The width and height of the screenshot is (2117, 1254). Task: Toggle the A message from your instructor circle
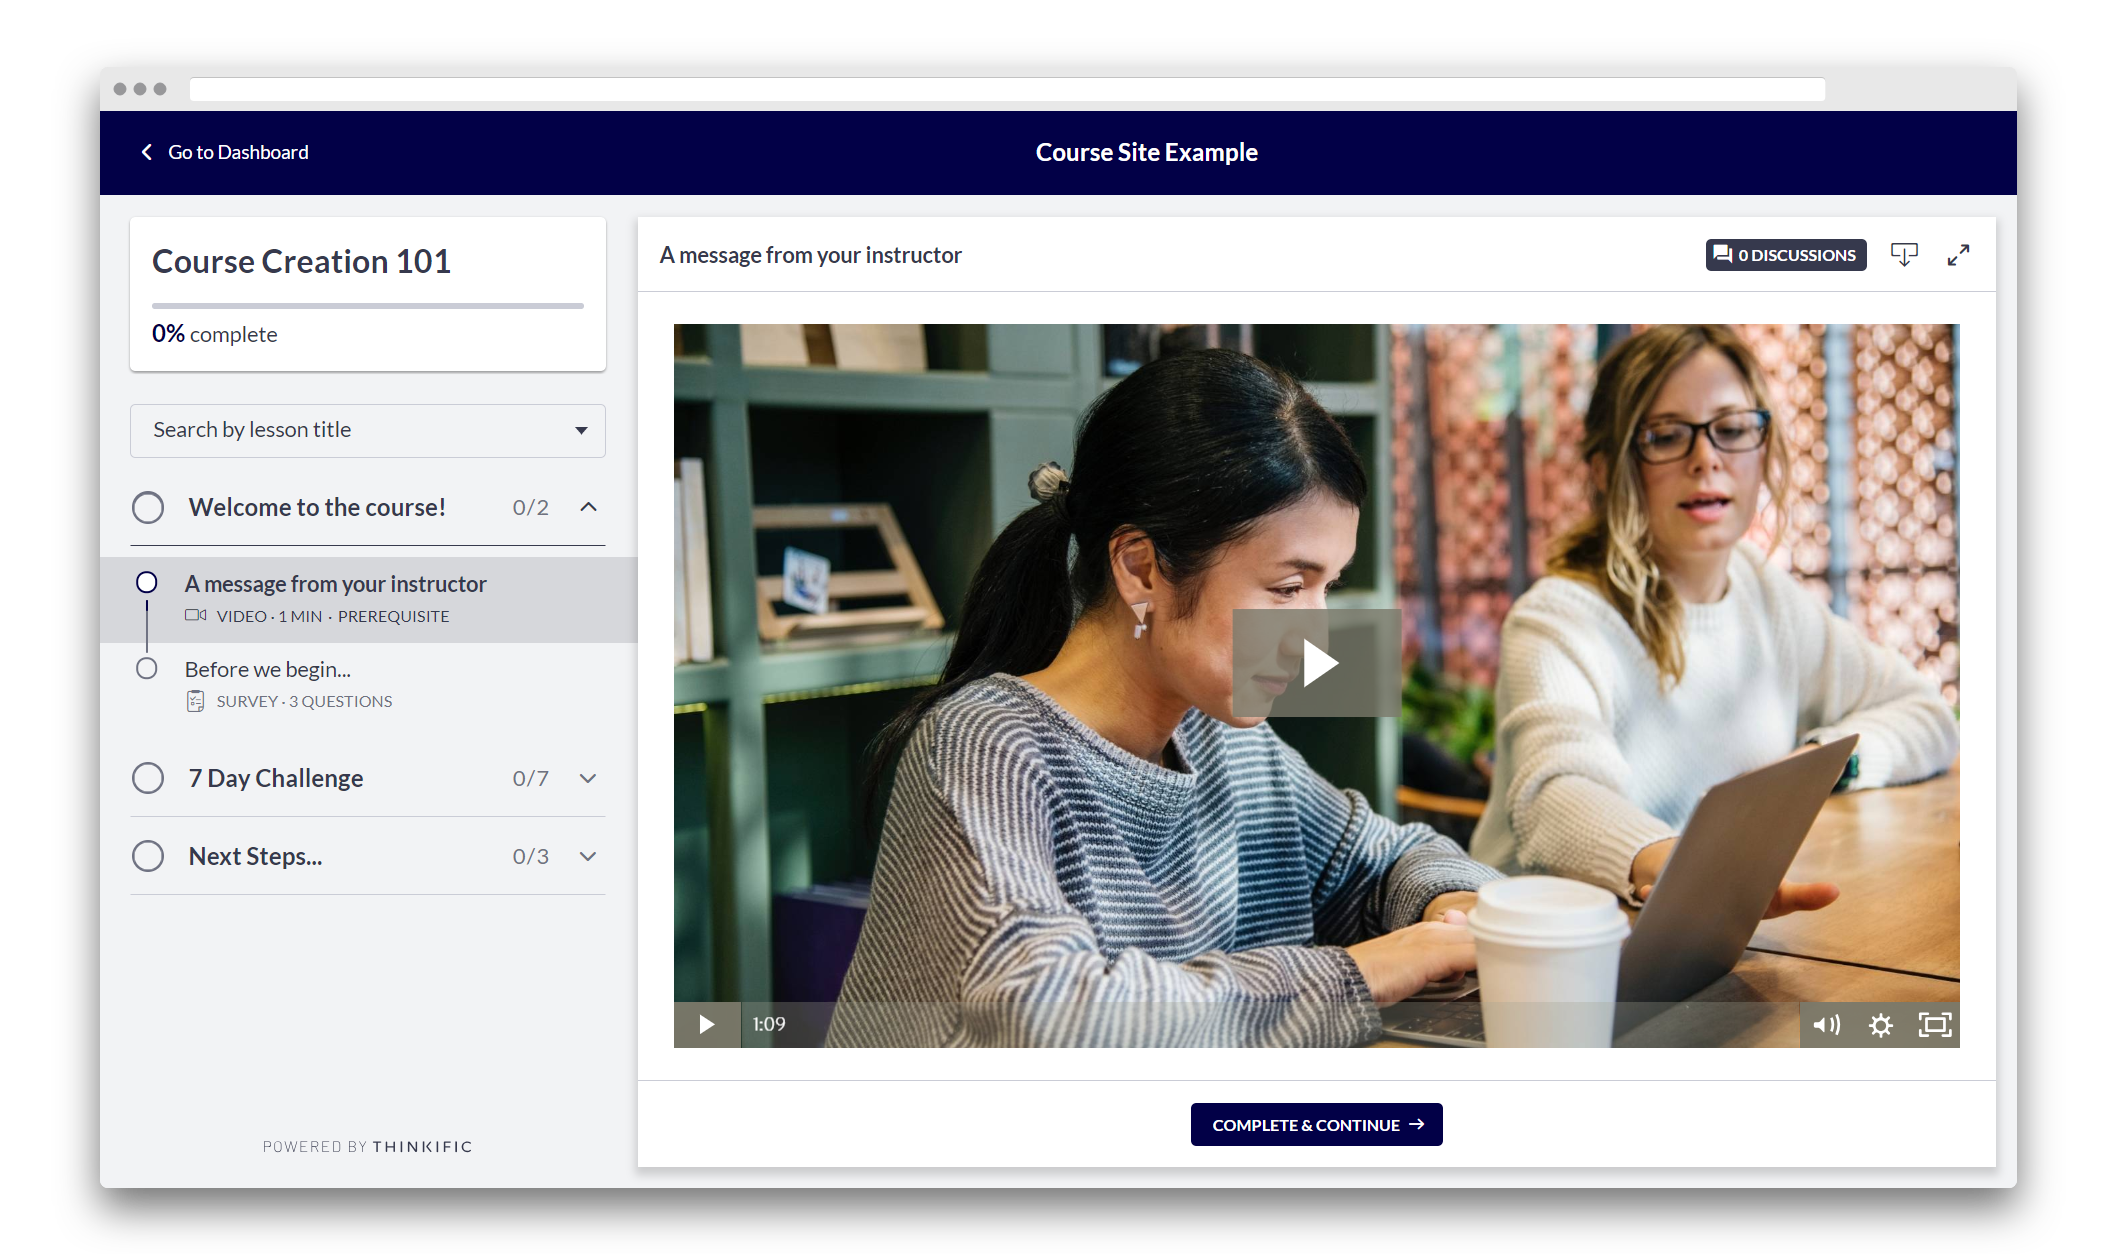click(146, 582)
